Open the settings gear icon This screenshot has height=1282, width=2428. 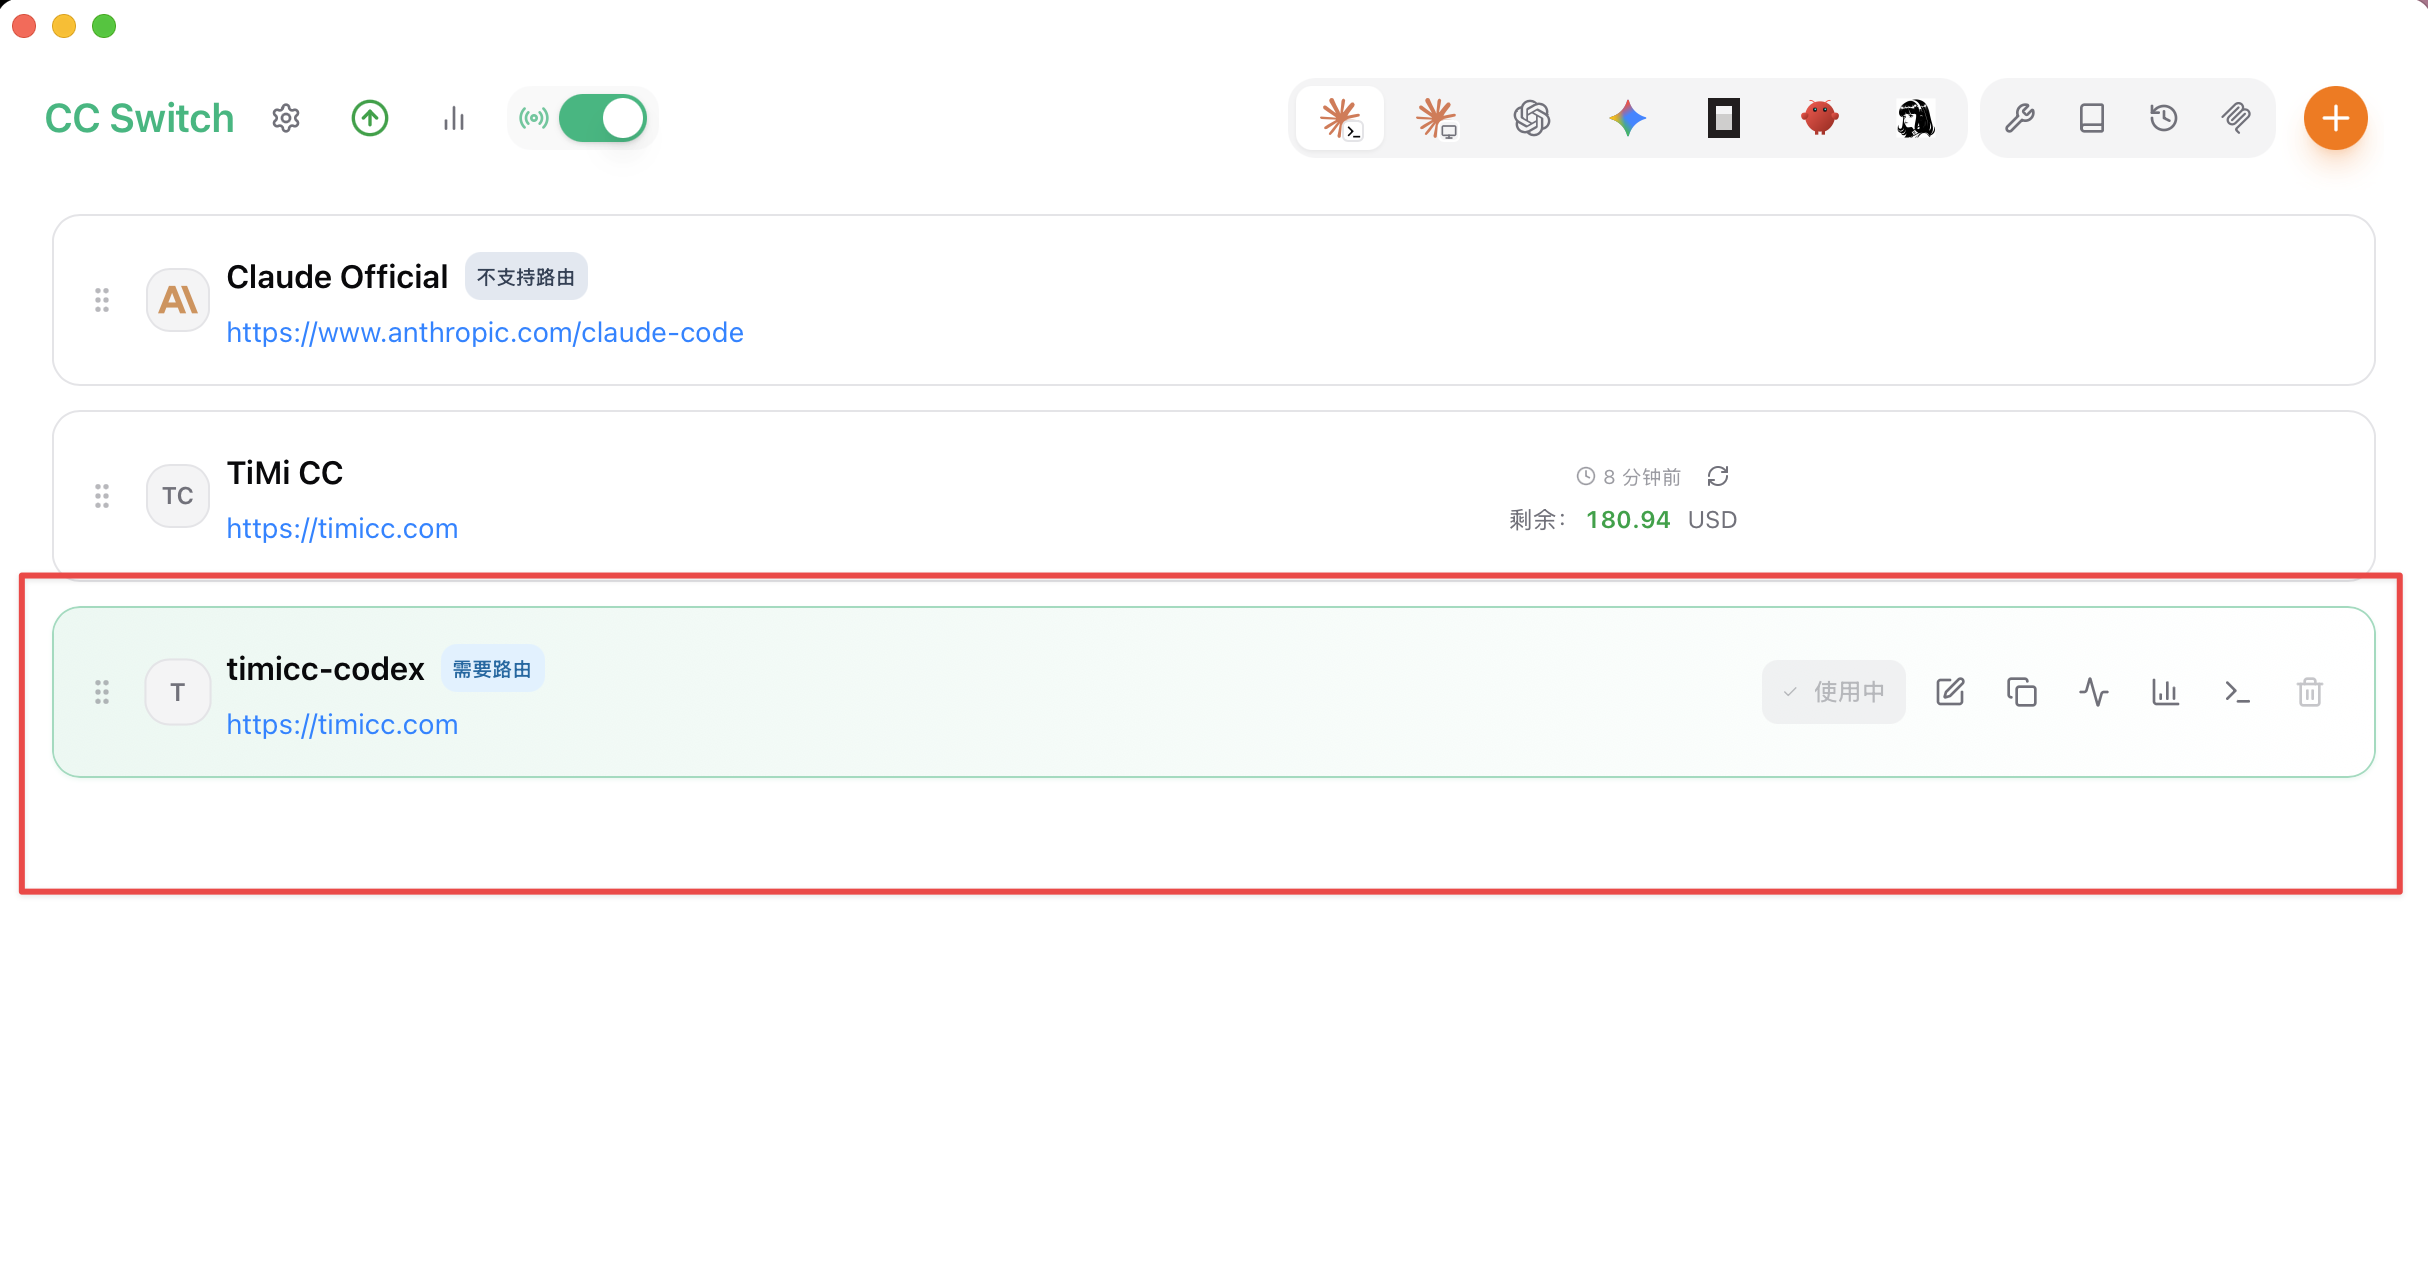coord(286,118)
